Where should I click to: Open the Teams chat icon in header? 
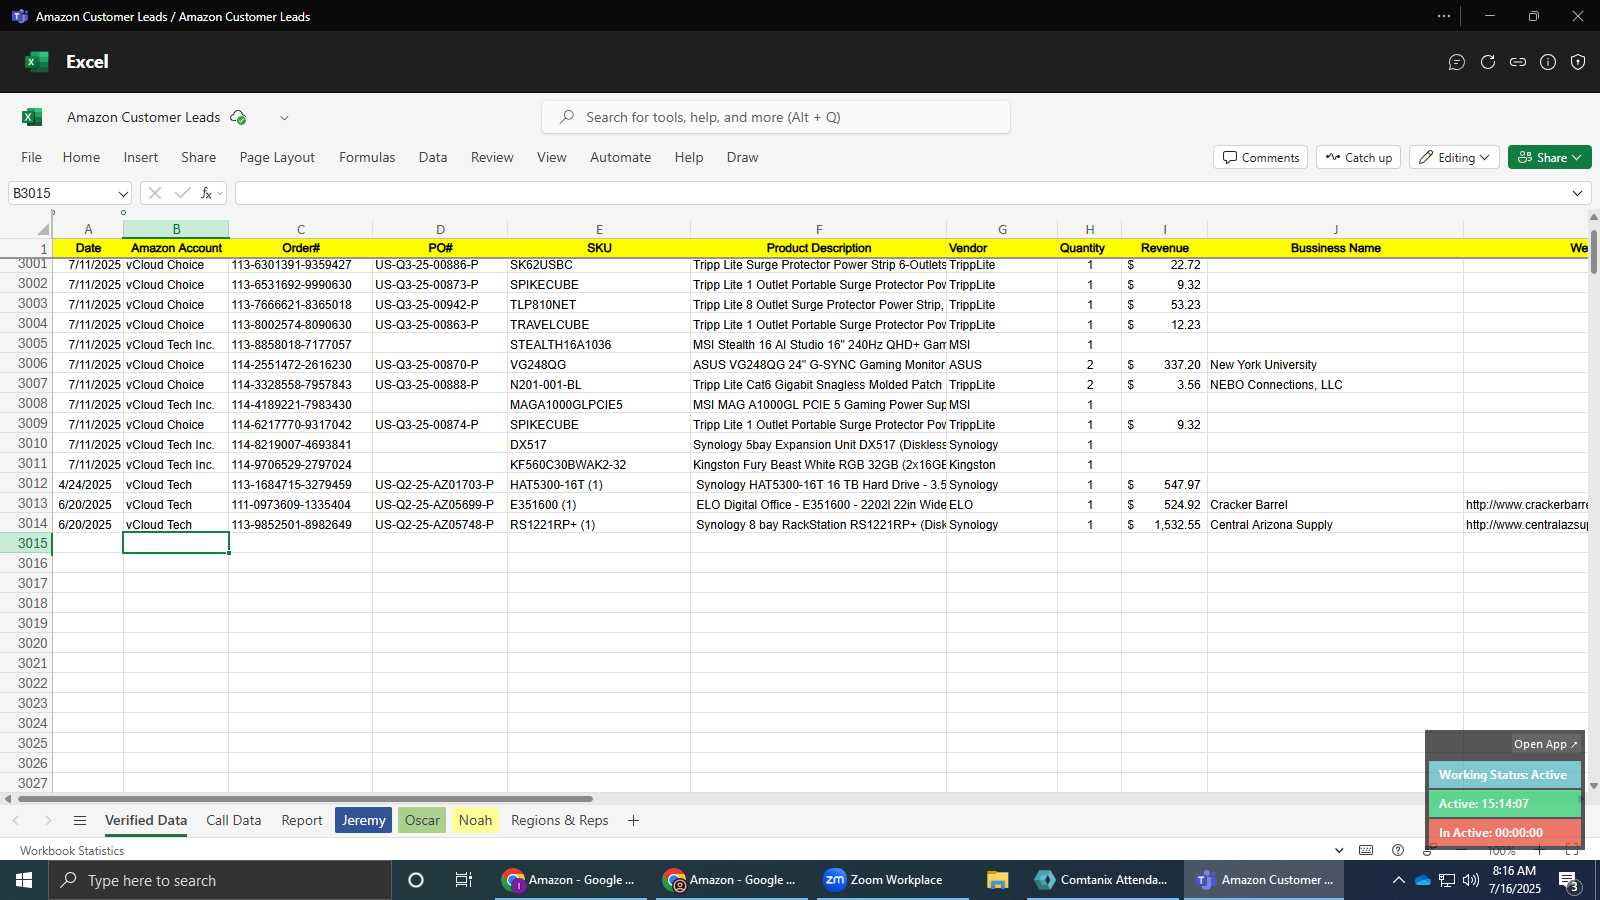1457,62
